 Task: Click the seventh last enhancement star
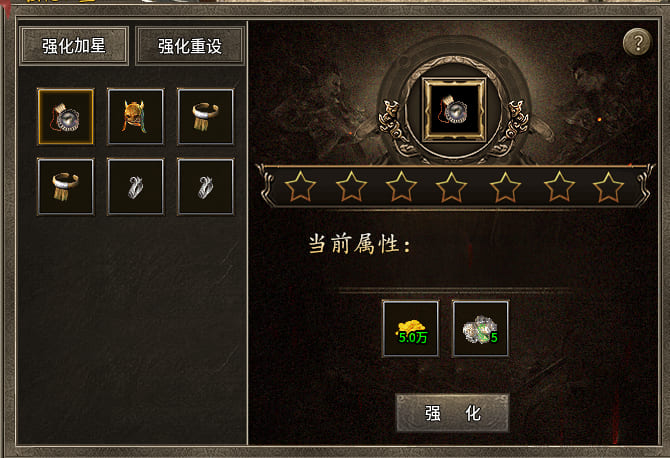[x=608, y=187]
